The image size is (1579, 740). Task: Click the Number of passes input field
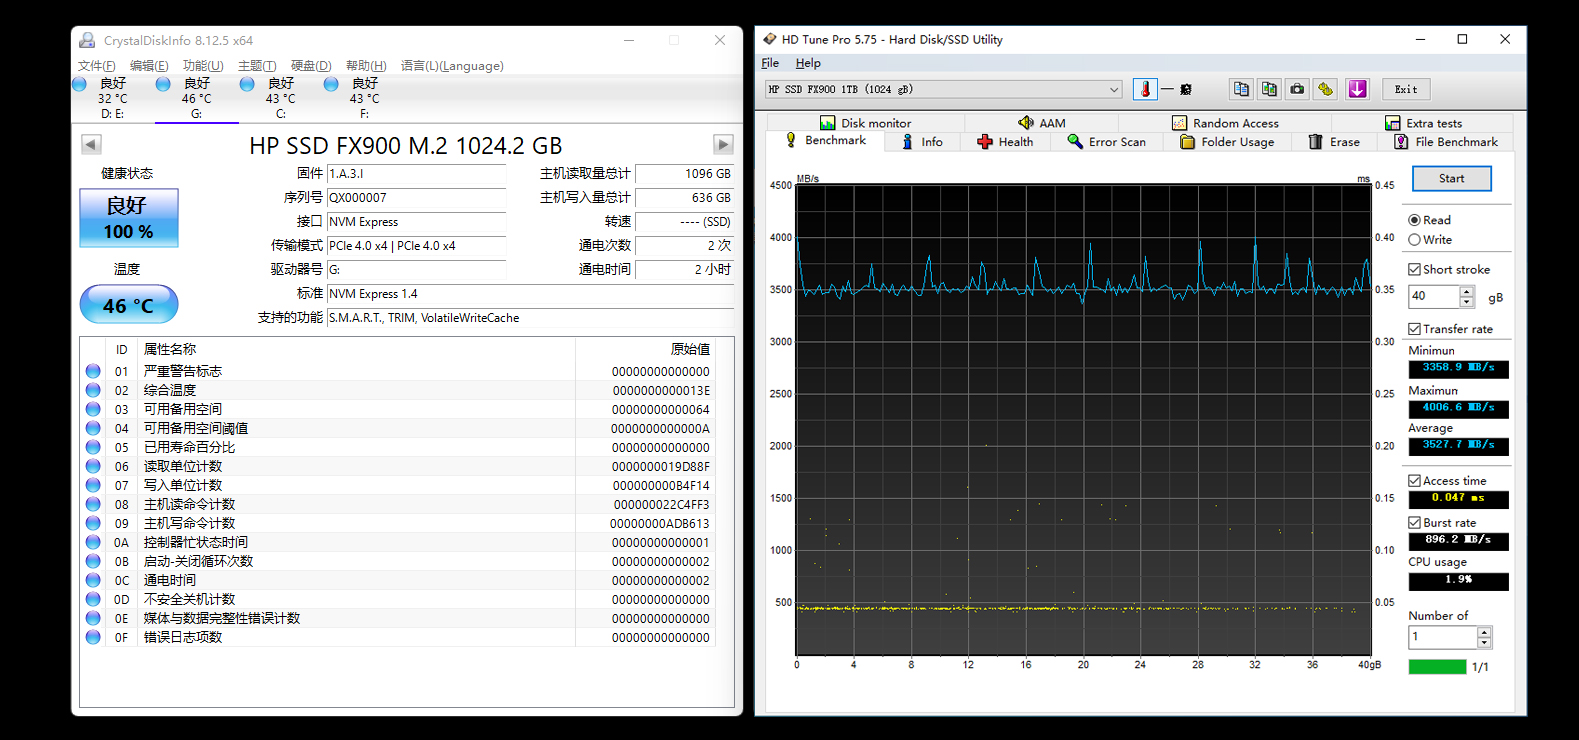click(x=1442, y=636)
